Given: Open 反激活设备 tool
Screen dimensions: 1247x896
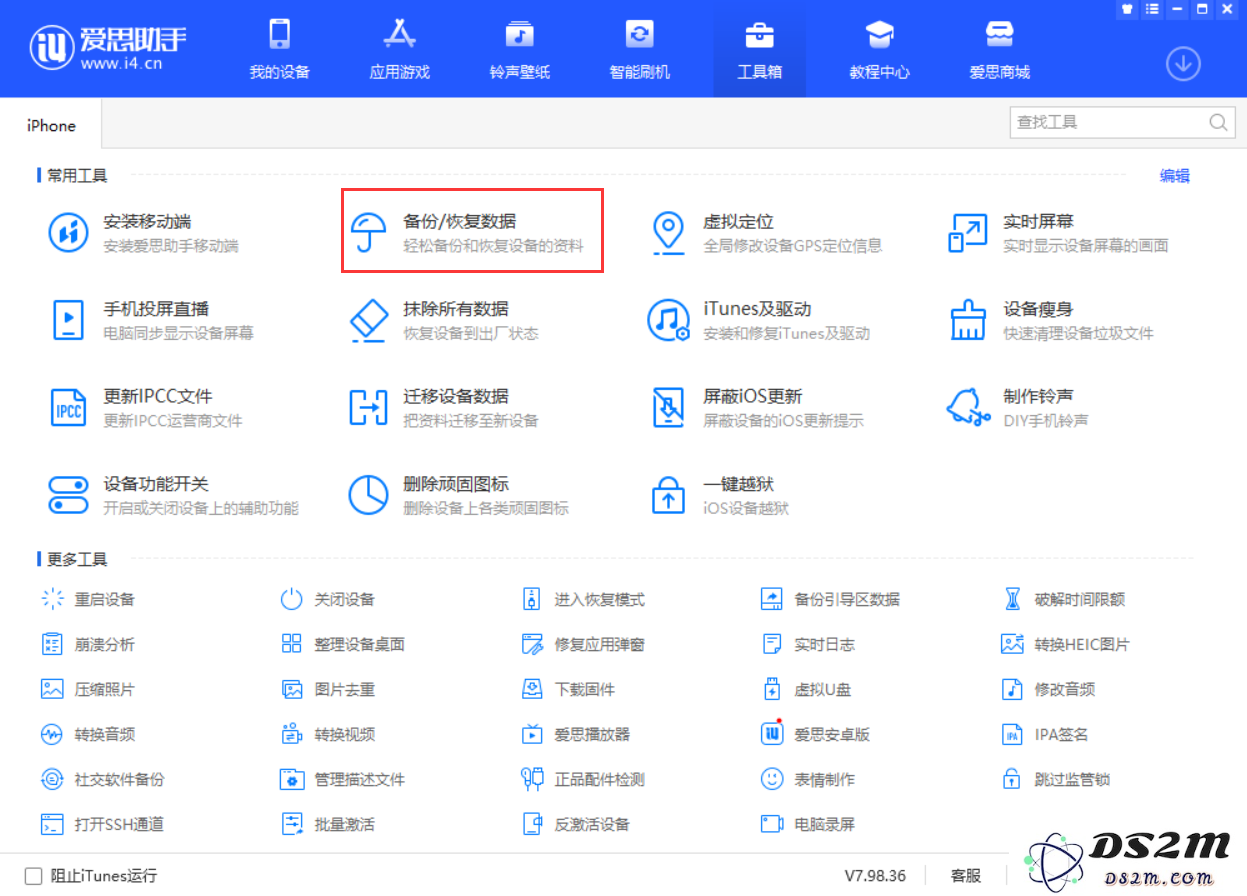Looking at the screenshot, I should click(578, 825).
